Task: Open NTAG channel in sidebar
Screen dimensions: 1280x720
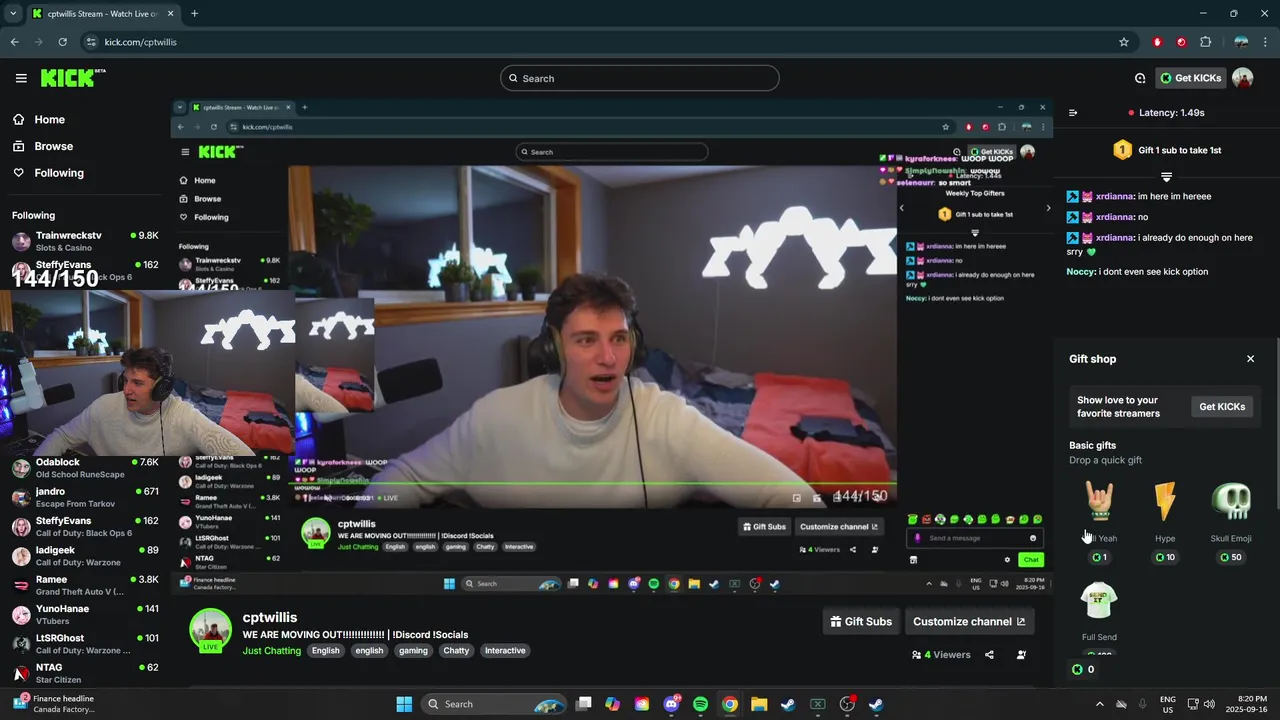Action: [x=85, y=672]
